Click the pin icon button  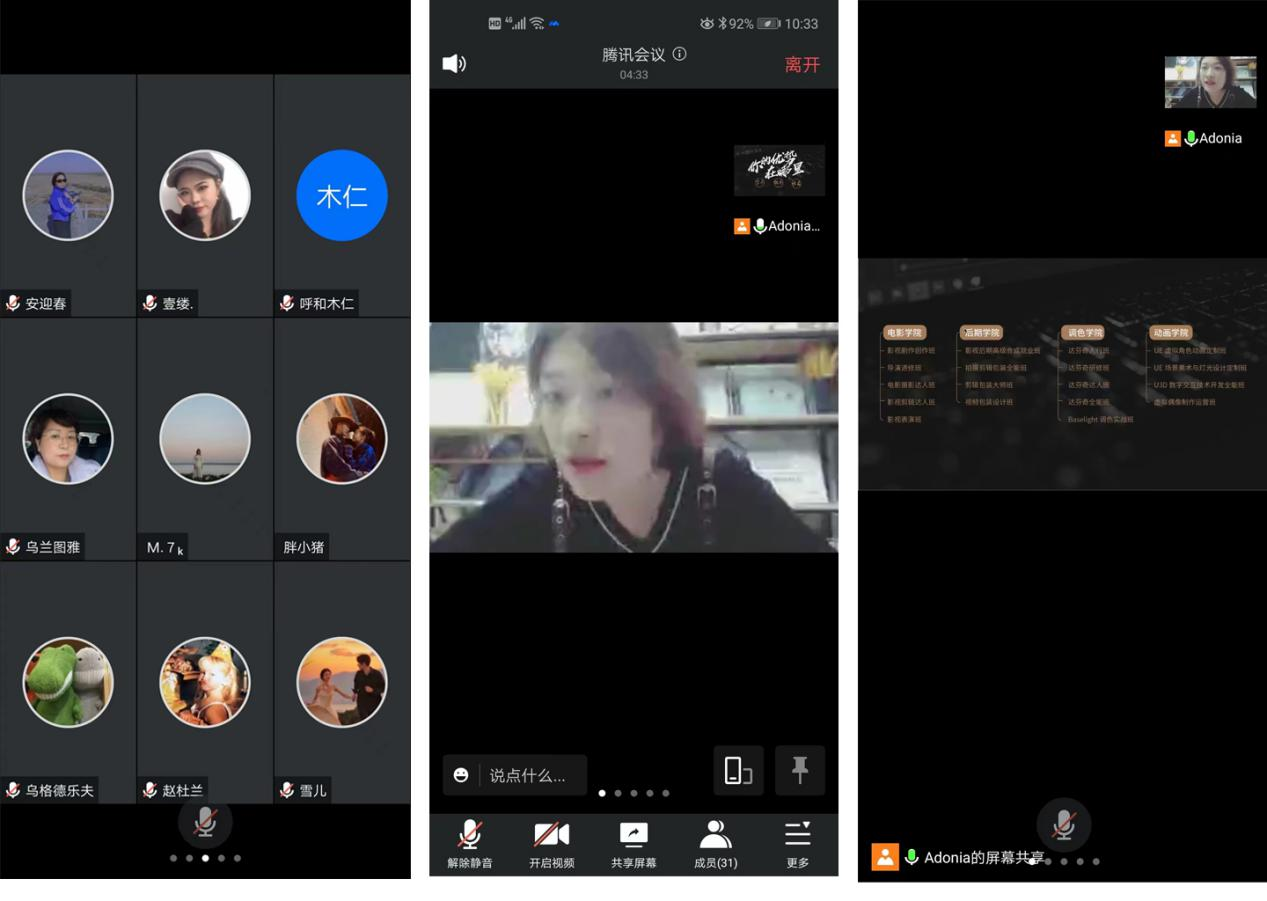(x=800, y=770)
